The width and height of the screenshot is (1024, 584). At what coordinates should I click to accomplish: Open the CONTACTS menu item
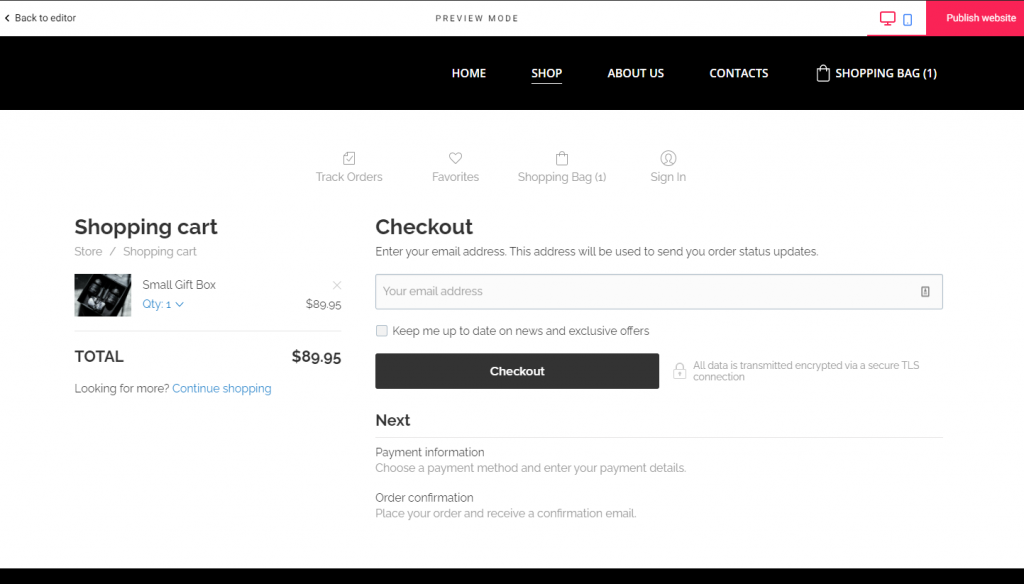click(739, 73)
